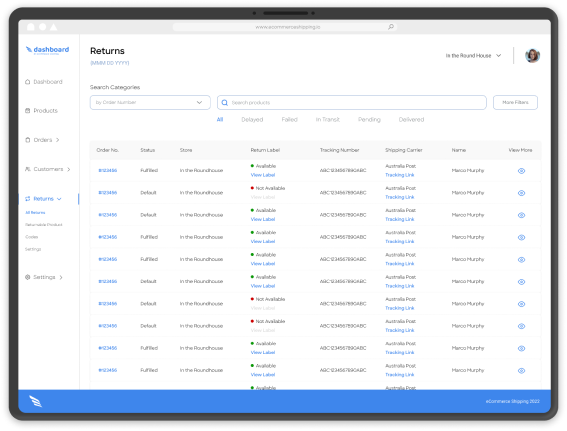Expand the Orders submenu chevron
This screenshot has width=567, height=431.
pyautogui.click(x=57, y=140)
